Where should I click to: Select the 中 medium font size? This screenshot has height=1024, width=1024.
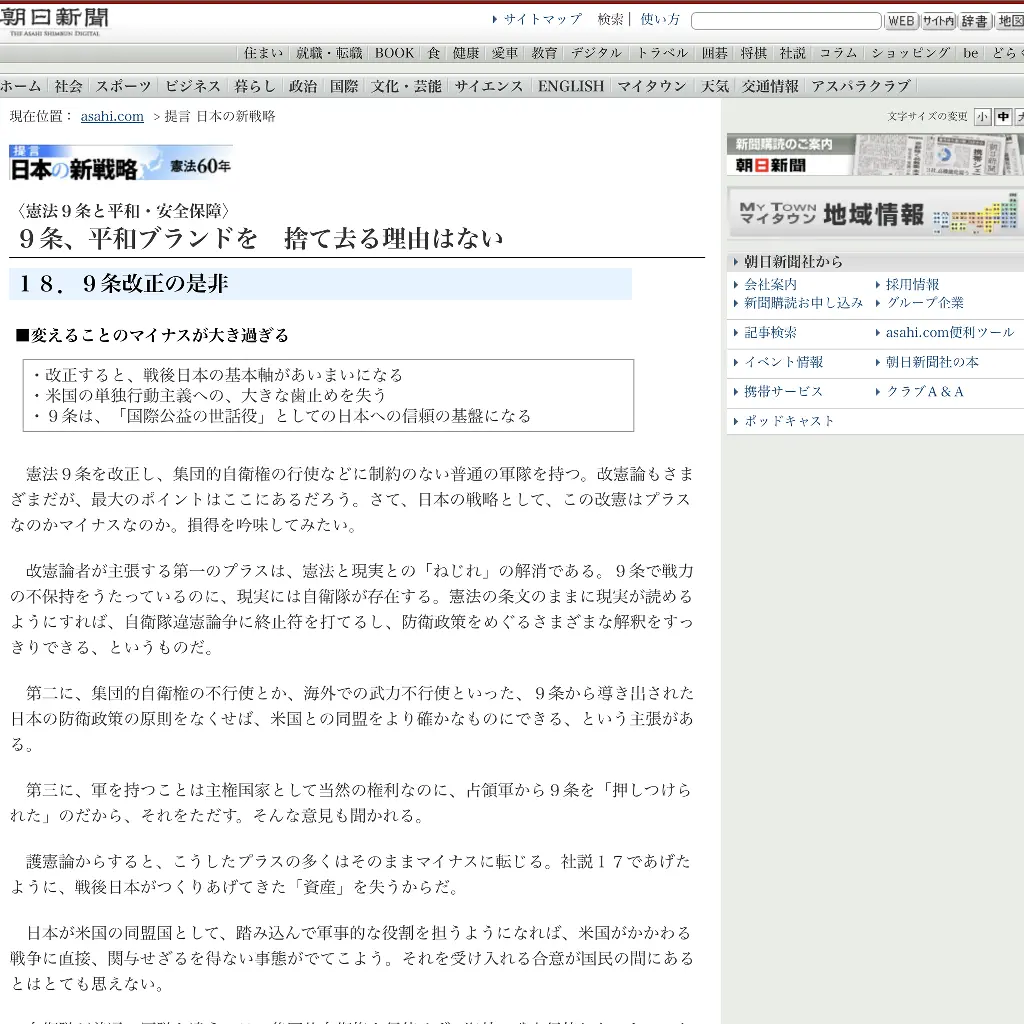click(1001, 116)
